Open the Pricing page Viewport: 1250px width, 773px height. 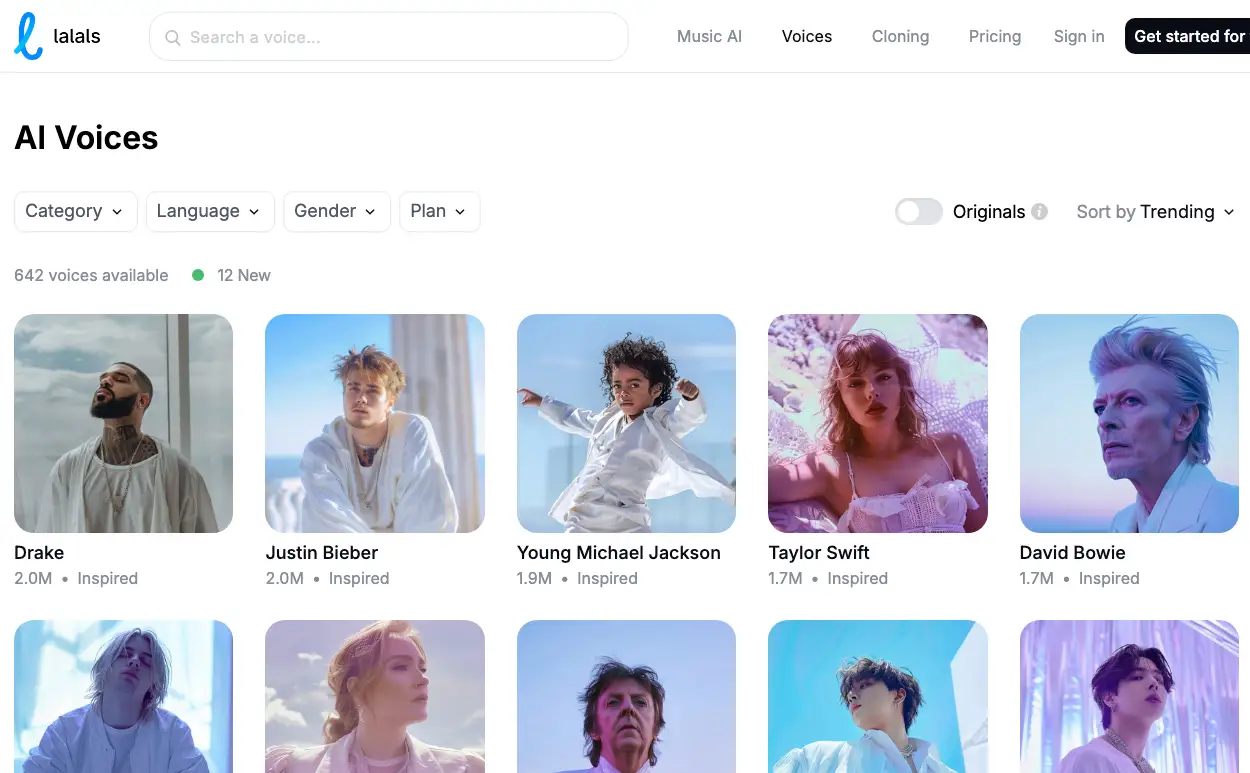click(x=994, y=37)
